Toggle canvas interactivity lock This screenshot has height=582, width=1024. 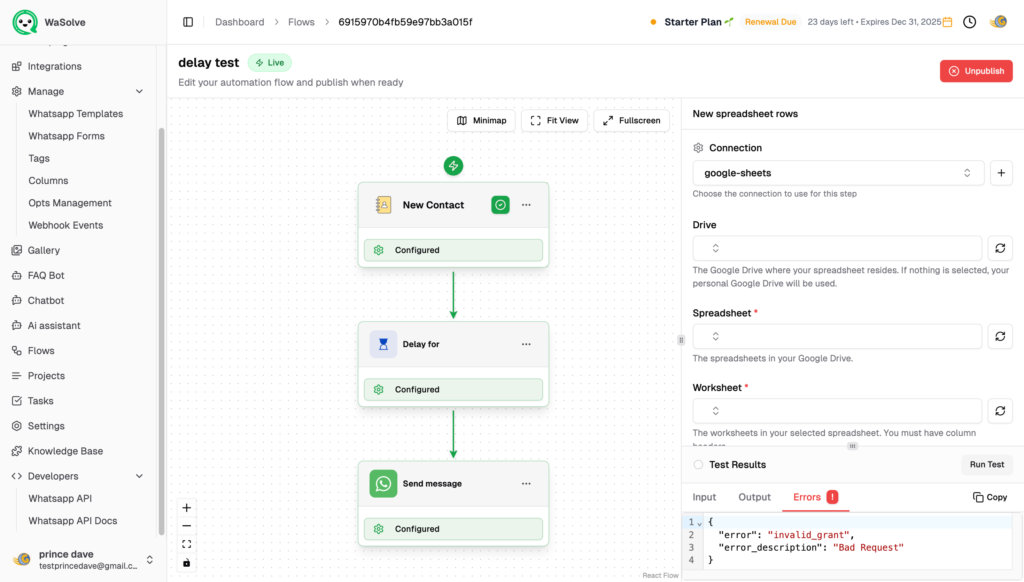(x=187, y=563)
